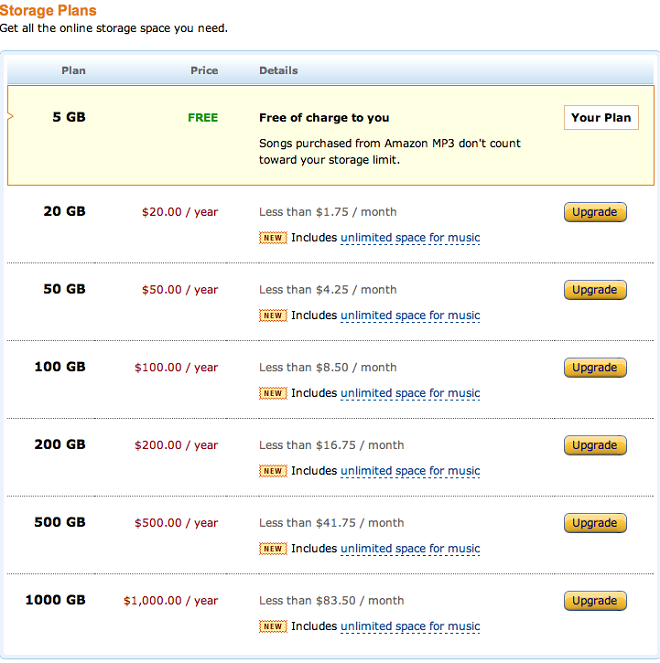The image size is (660, 663).
Task: Click the Storage Plans heading
Action: tap(48, 10)
